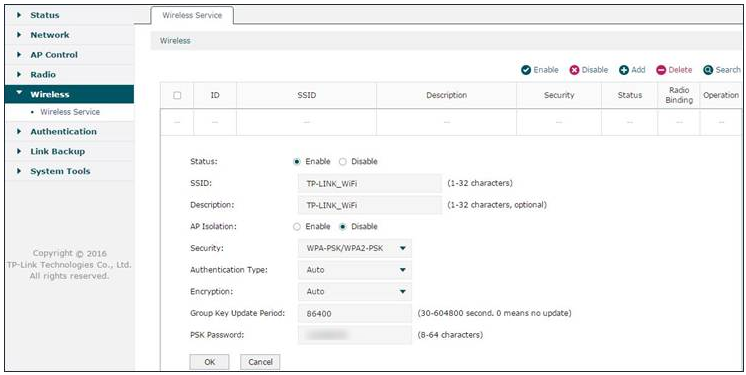The height and width of the screenshot is (375, 746).
Task: Click the '(1-32 characters, optional)' hint text
Action: point(497,205)
